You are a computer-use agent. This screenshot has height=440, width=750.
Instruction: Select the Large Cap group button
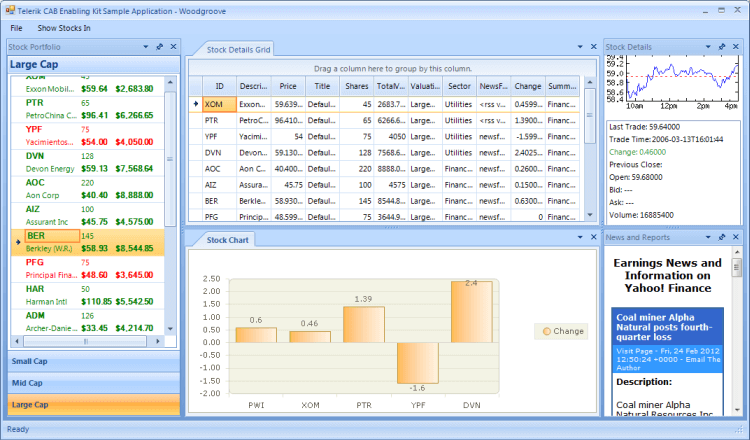pyautogui.click(x=94, y=405)
